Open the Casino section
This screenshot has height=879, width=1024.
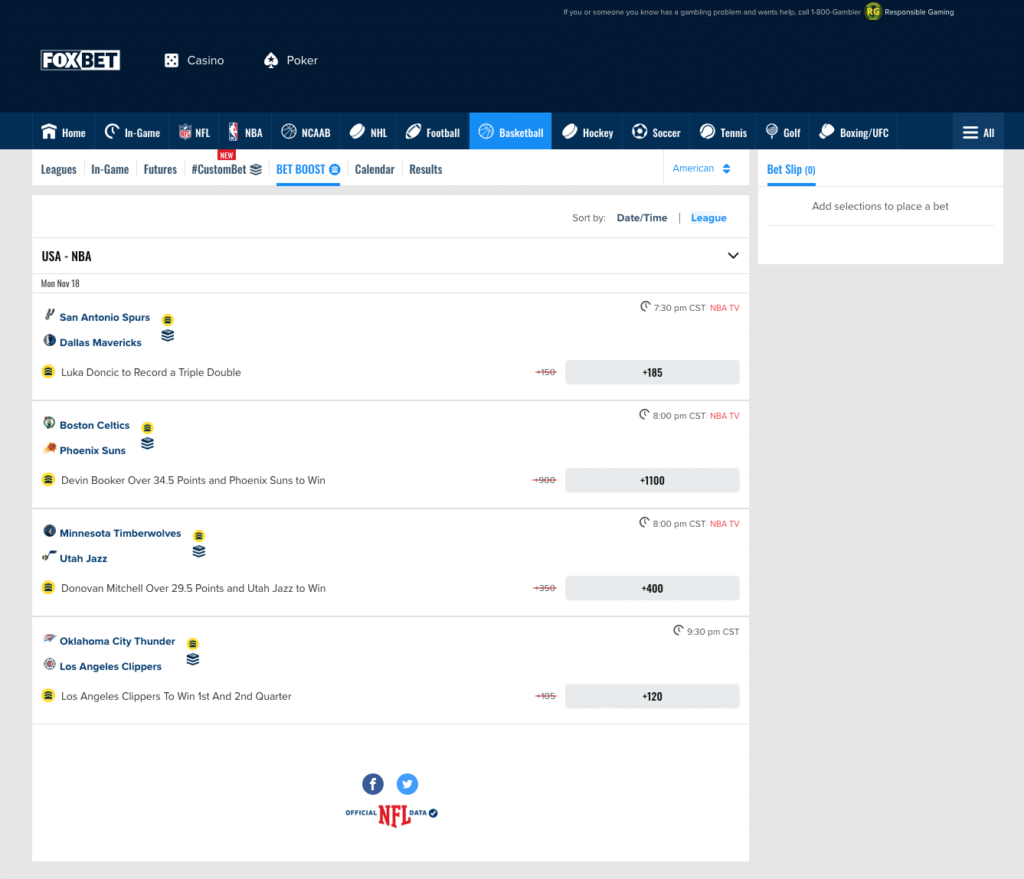194,60
